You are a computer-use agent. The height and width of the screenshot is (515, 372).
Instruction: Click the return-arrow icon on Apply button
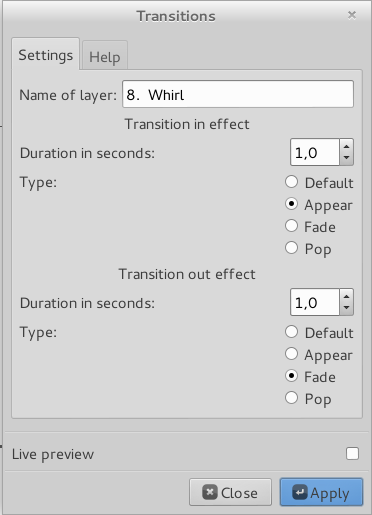click(x=300, y=492)
